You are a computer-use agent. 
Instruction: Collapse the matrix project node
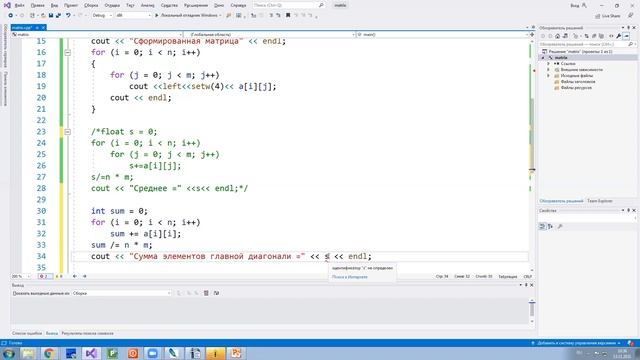[x=543, y=58]
